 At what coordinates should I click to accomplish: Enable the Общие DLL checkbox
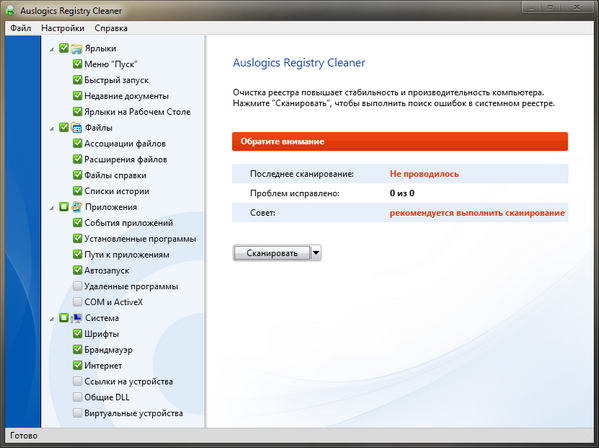pos(77,397)
